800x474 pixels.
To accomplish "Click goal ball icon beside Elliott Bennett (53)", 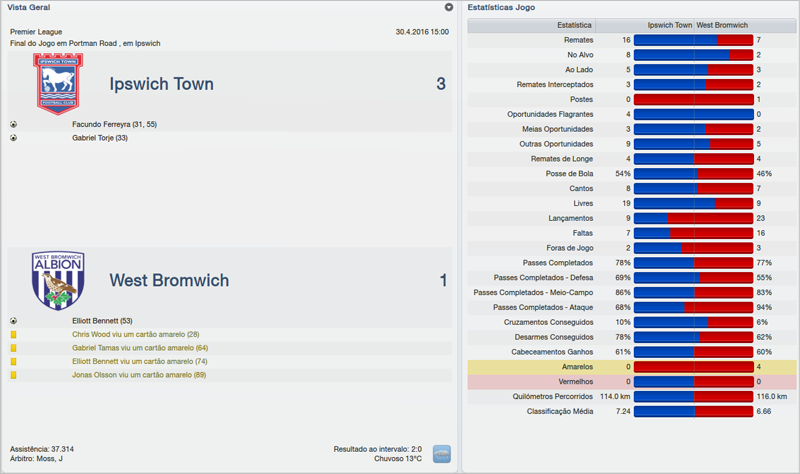I will pyautogui.click(x=14, y=321).
